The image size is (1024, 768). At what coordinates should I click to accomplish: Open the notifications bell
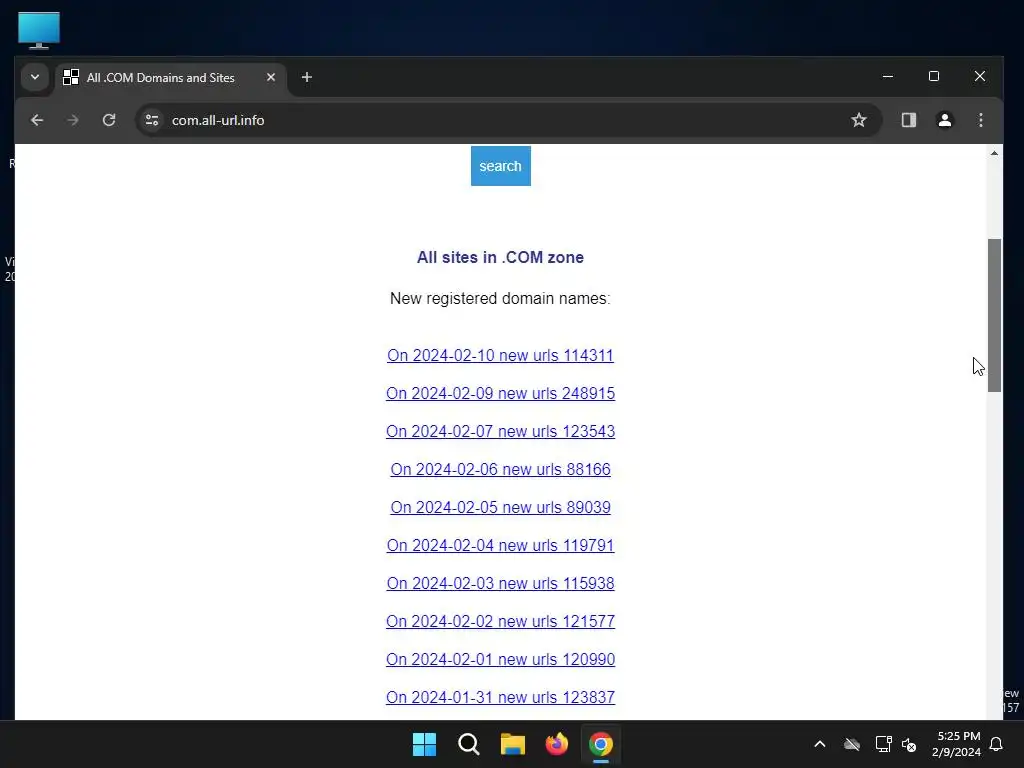(x=997, y=744)
